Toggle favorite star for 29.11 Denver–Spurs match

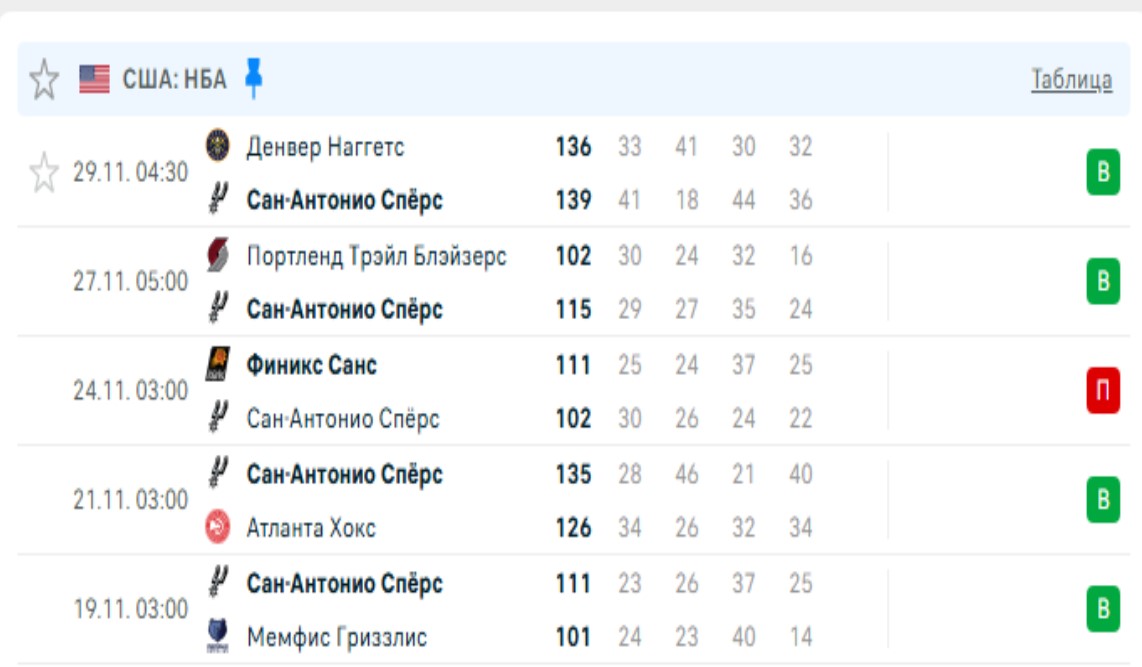[43, 173]
